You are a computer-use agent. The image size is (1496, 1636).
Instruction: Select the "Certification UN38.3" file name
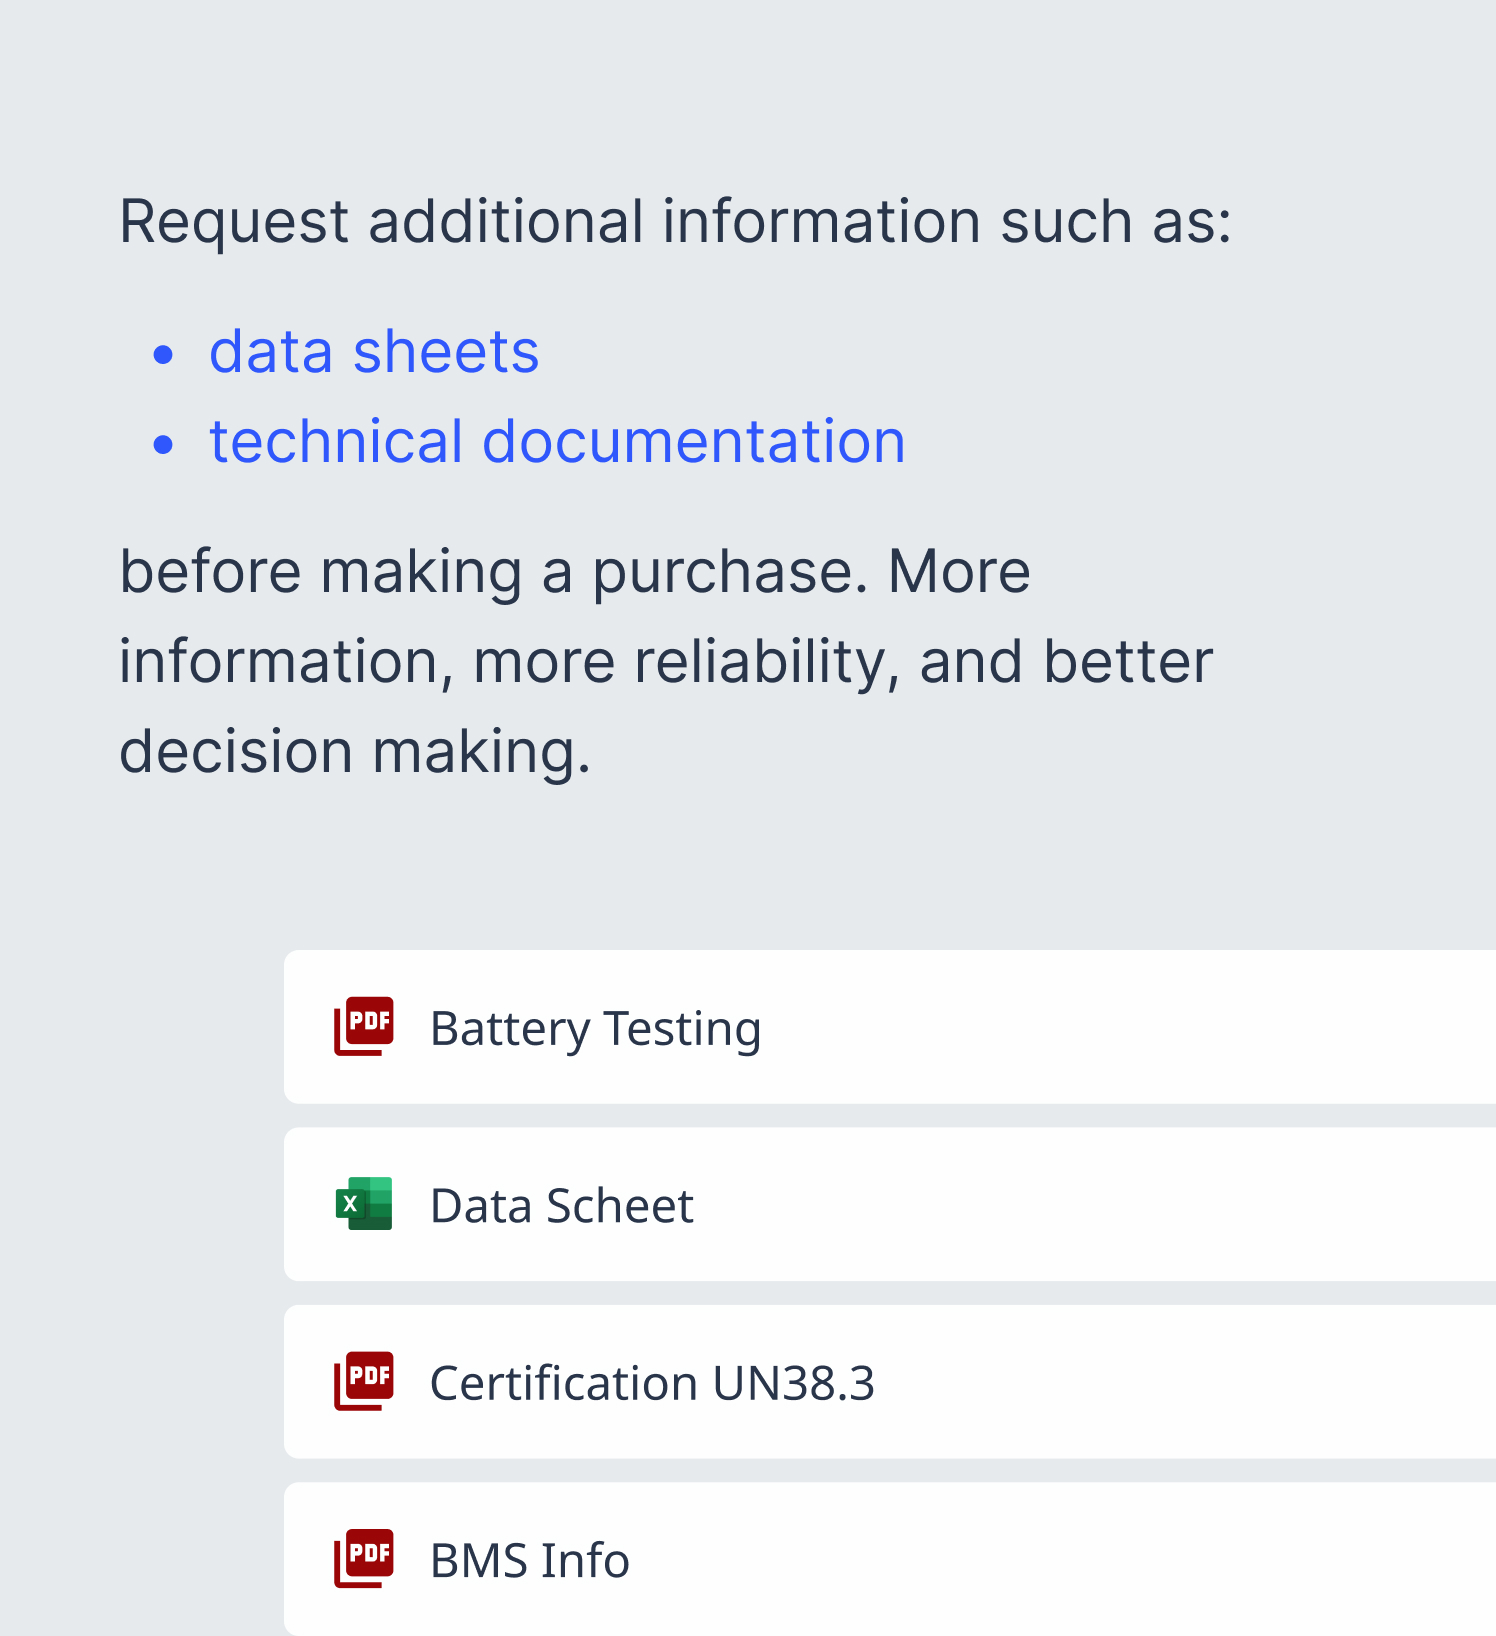tap(652, 1383)
